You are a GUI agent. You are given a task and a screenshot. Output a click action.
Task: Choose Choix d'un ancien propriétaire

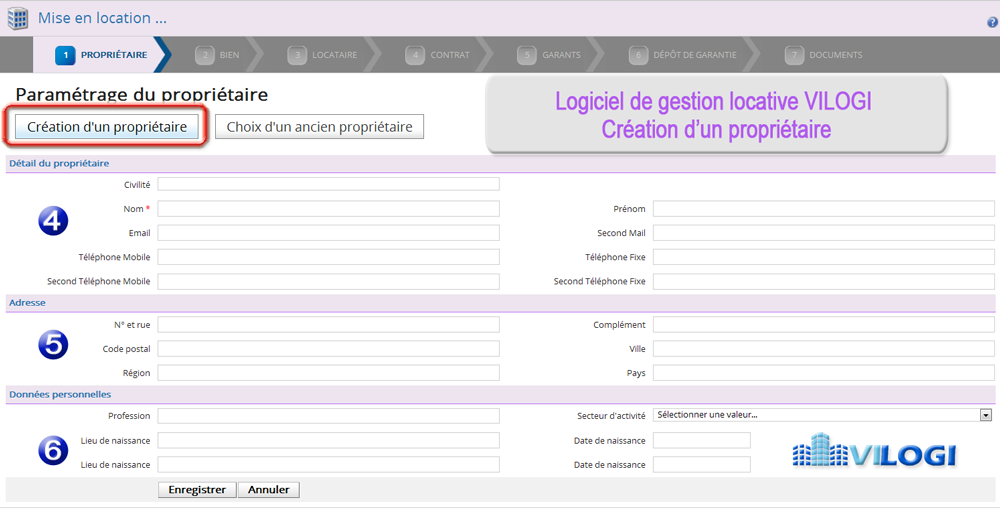[320, 126]
